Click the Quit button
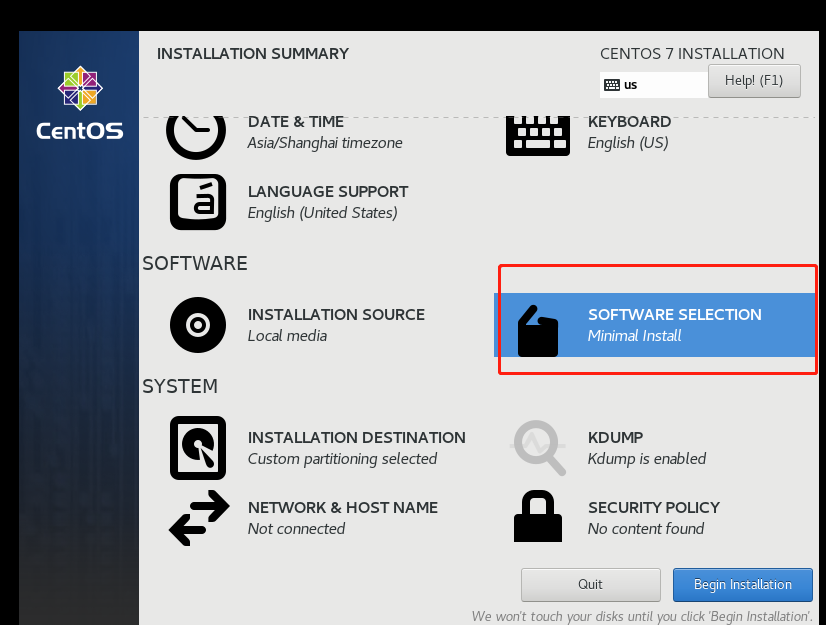 point(591,584)
